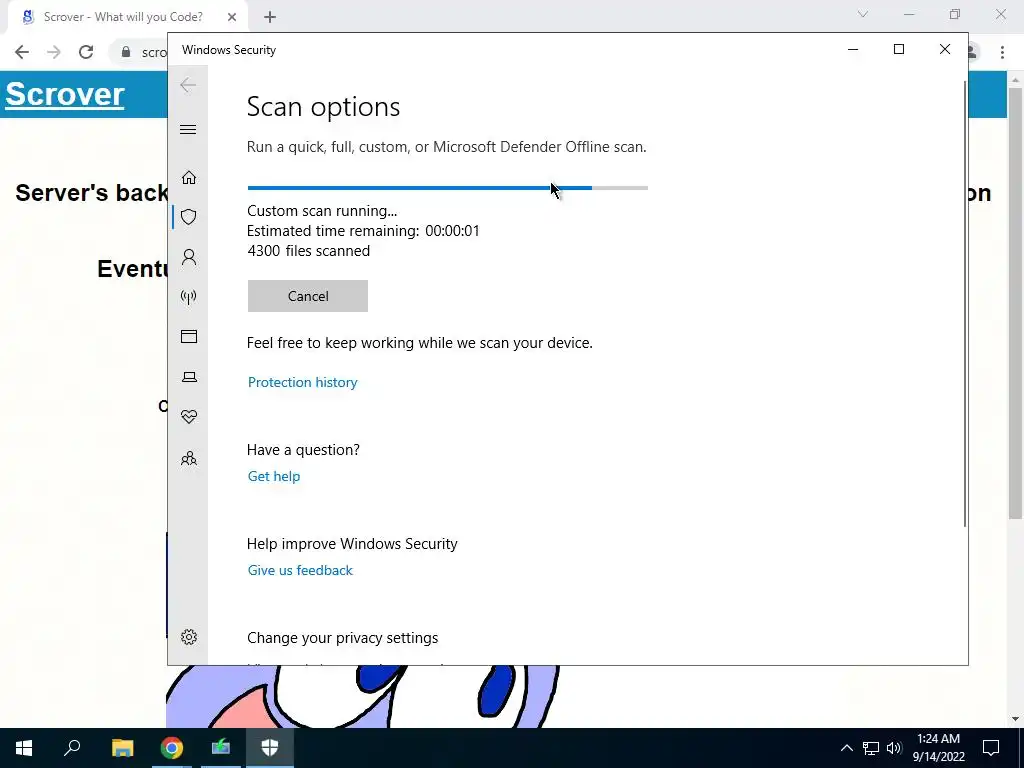The width and height of the screenshot is (1024, 768).
Task: Open Windows Start menu
Action: tap(24, 748)
